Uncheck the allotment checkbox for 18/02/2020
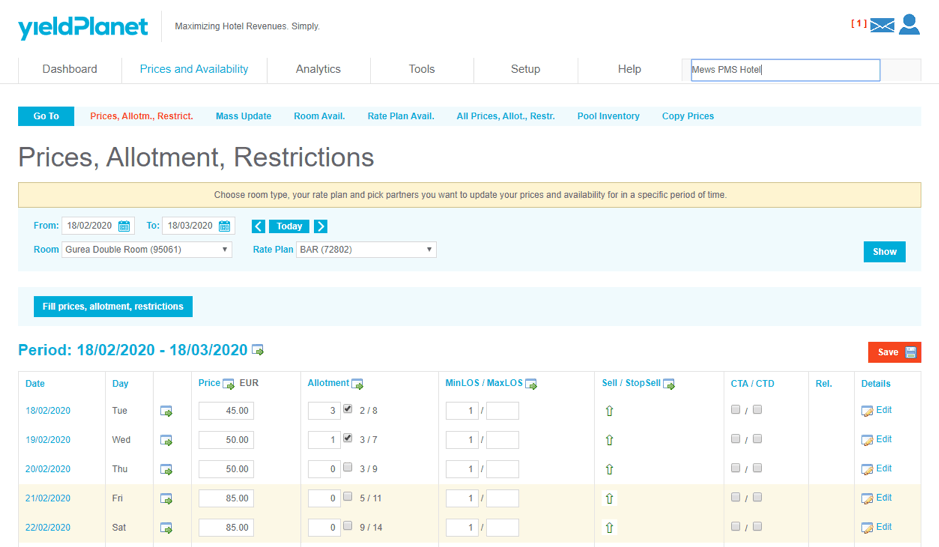The width and height of the screenshot is (939, 547). click(x=347, y=409)
